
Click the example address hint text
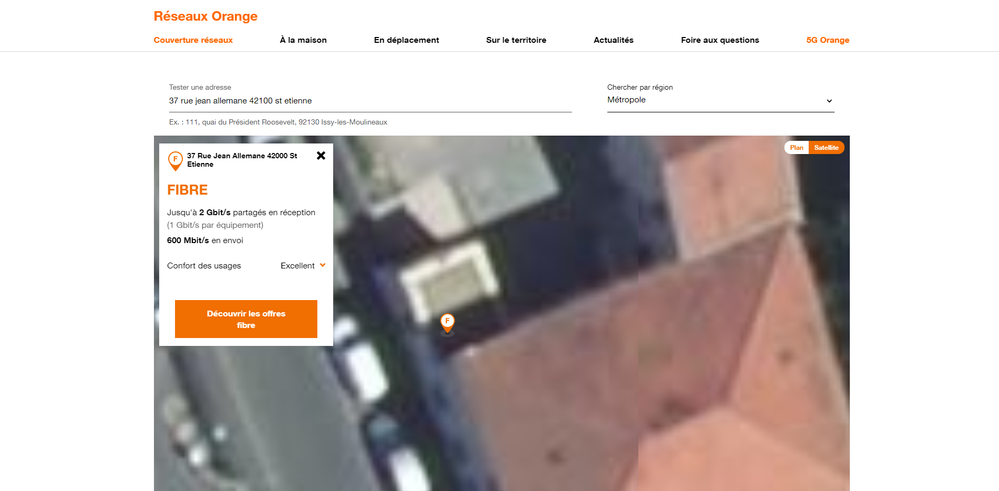pos(278,122)
